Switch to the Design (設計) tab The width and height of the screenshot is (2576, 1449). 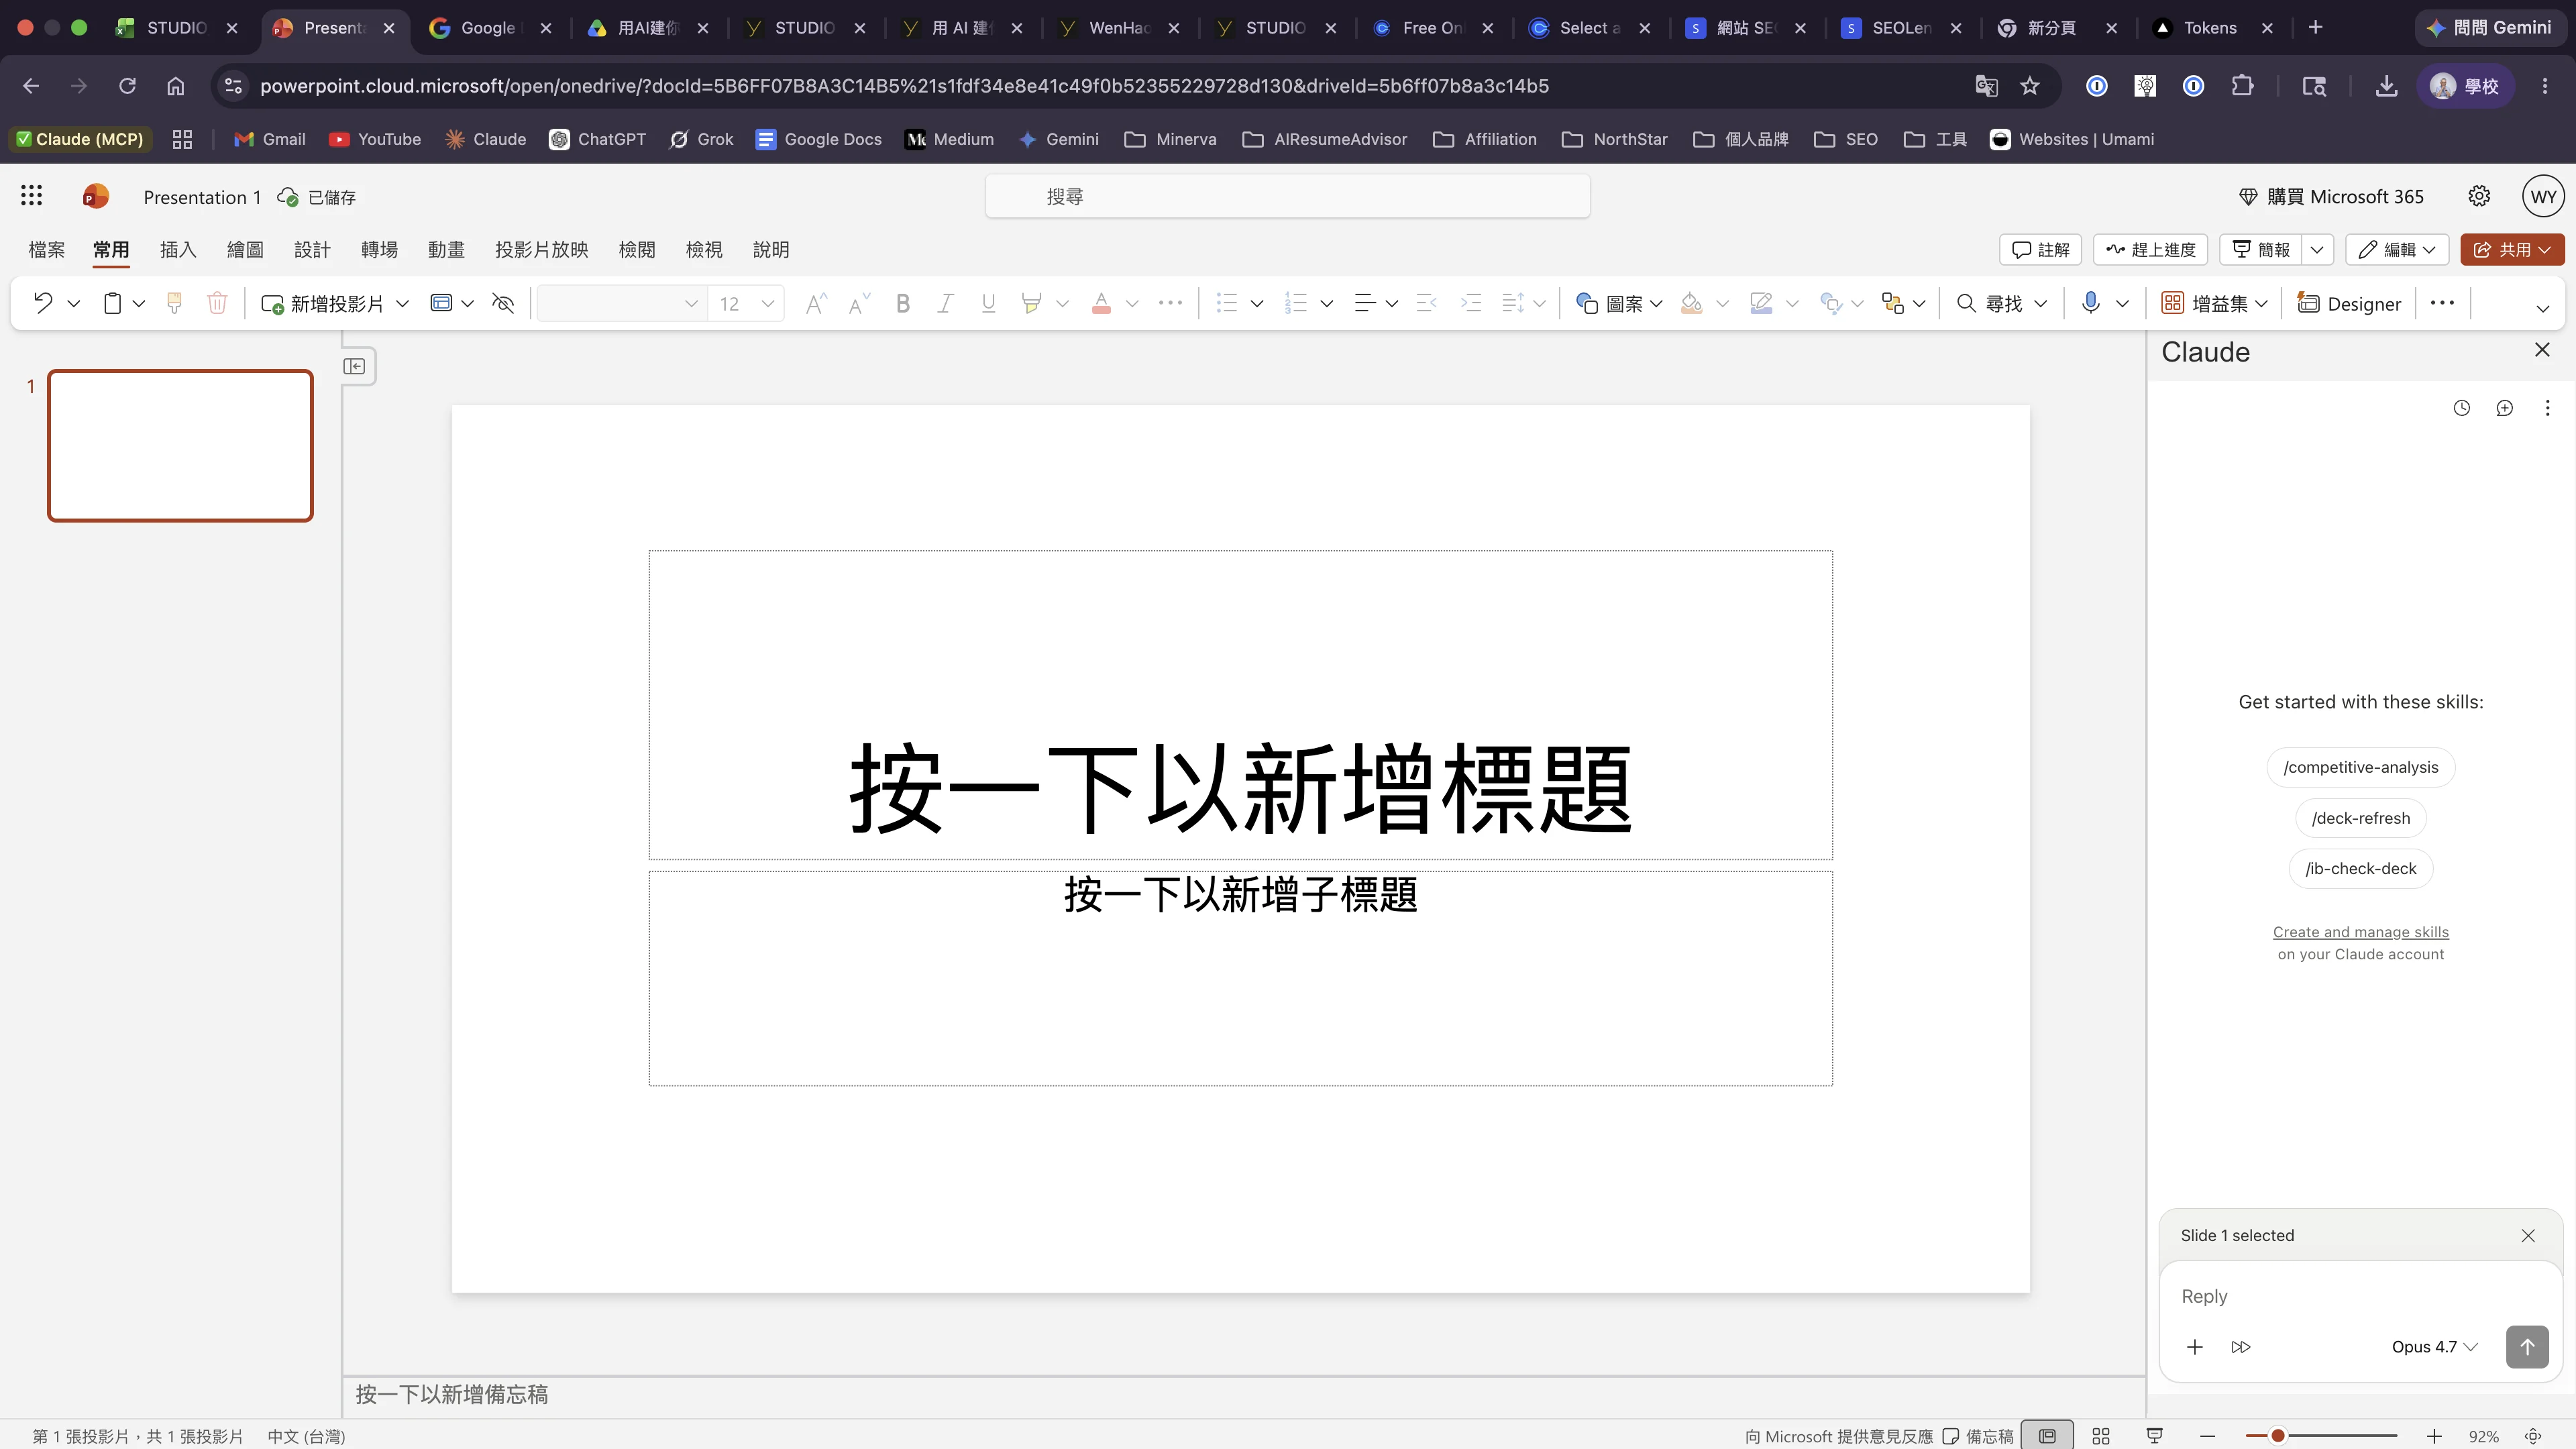[312, 249]
